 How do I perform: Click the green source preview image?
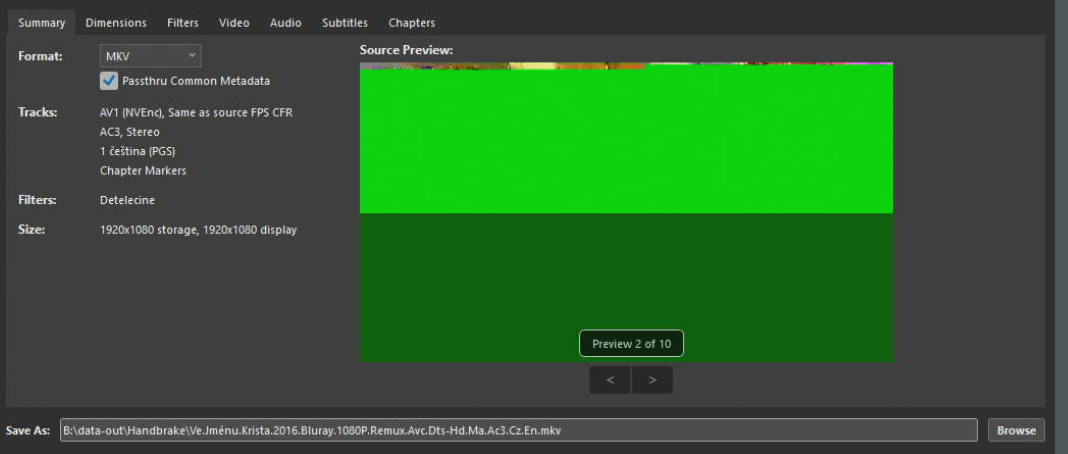pos(626,212)
